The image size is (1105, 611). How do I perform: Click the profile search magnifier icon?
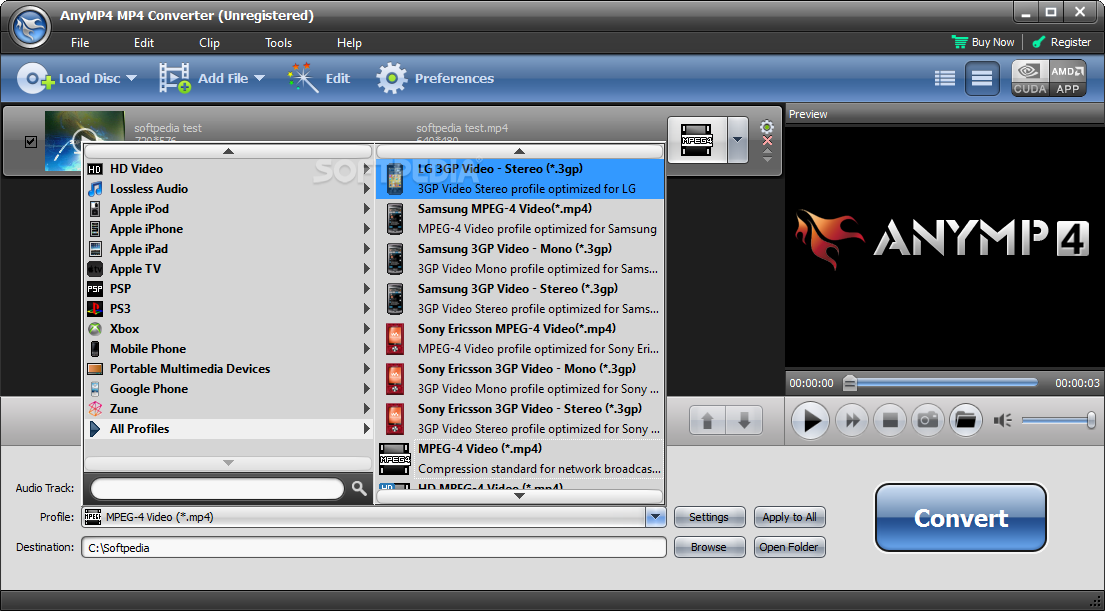pos(359,488)
